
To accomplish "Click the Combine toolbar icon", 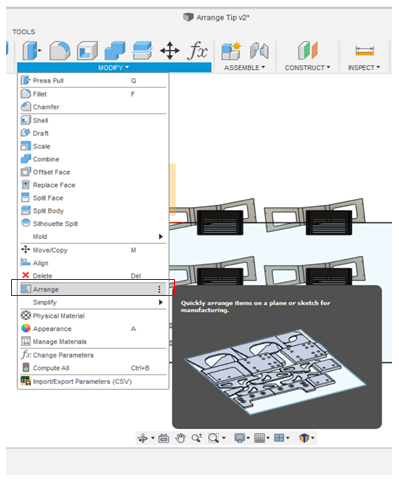I will [115, 51].
